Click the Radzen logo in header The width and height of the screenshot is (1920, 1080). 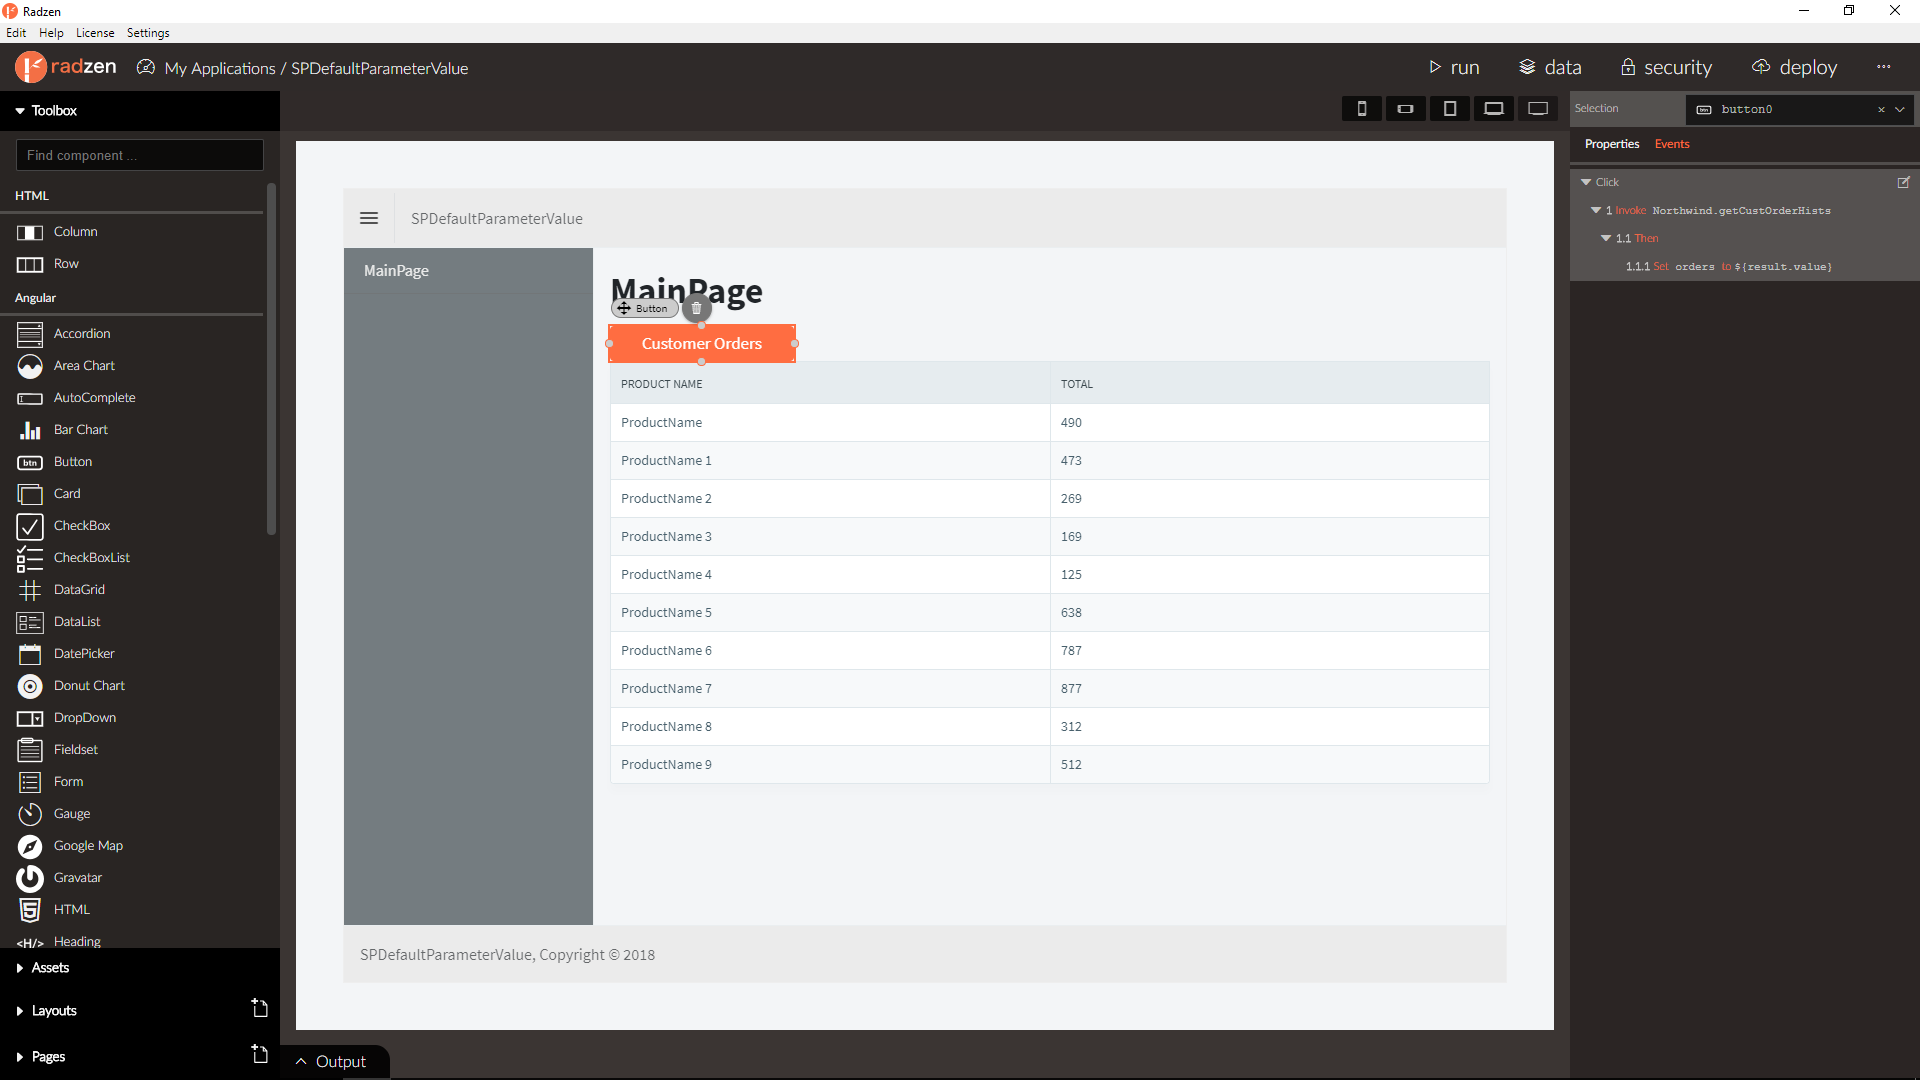coord(66,67)
